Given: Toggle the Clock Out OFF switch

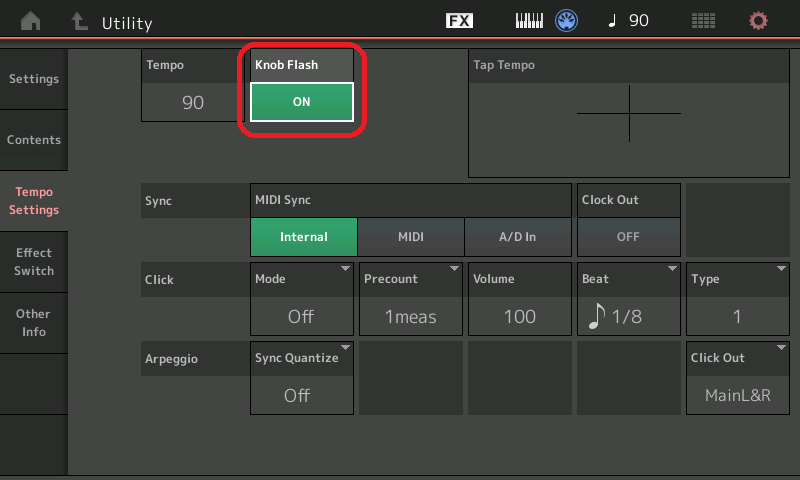Looking at the screenshot, I should [628, 237].
